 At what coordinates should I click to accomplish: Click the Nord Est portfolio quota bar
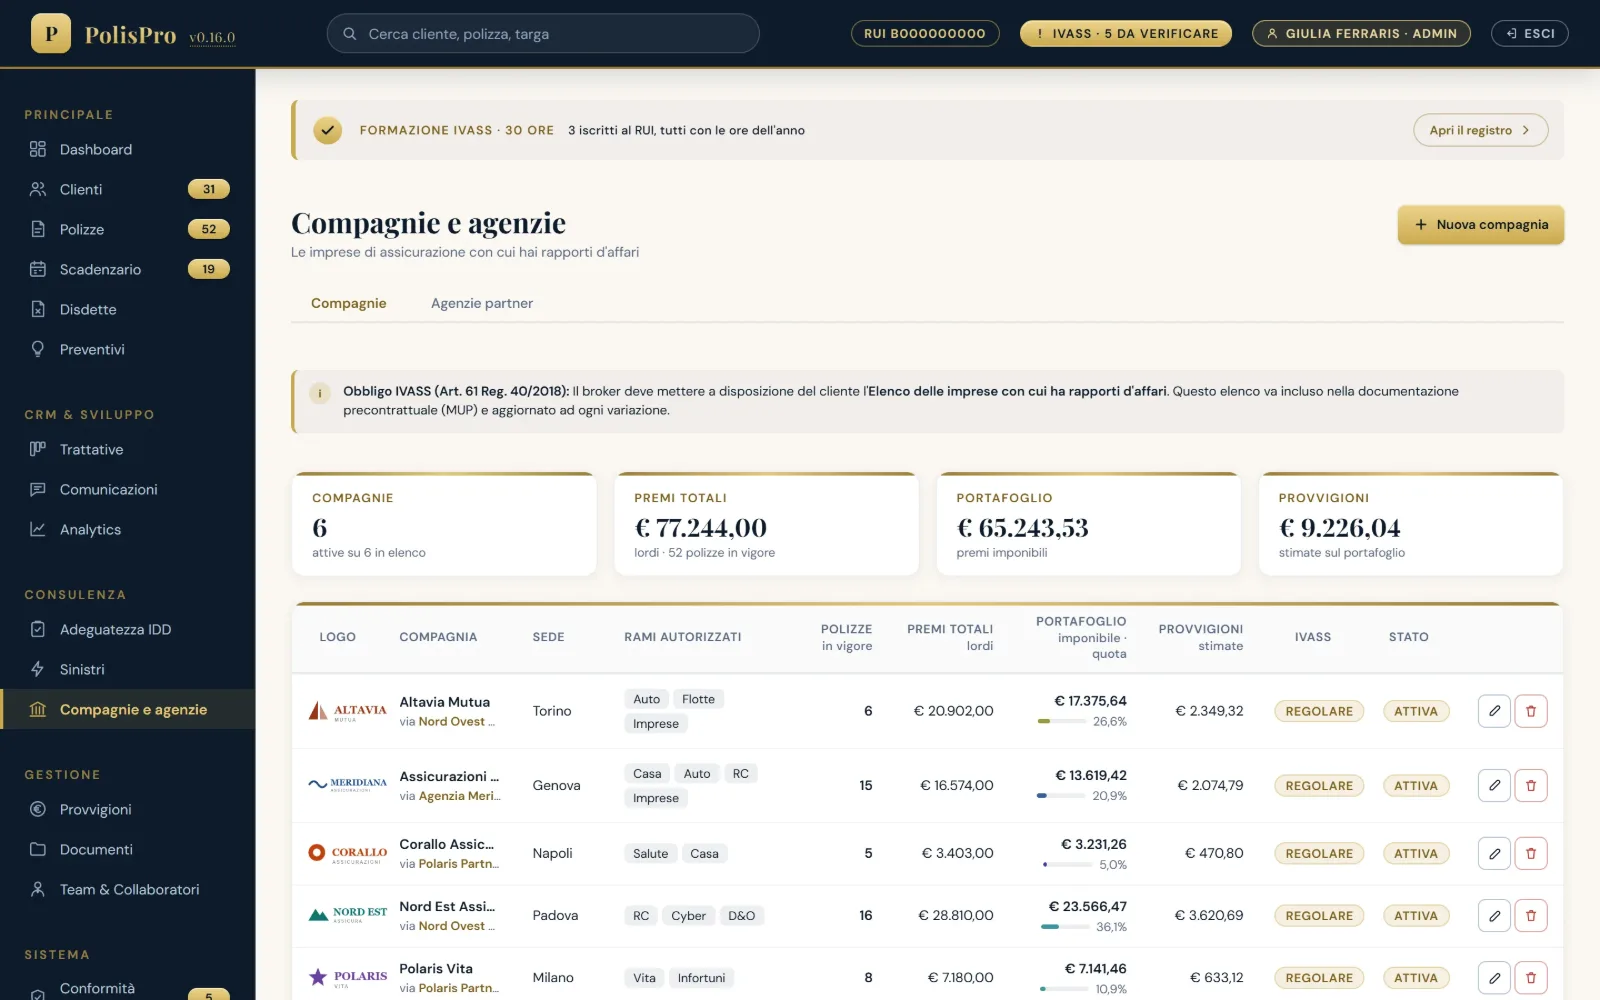pyautogui.click(x=1065, y=927)
